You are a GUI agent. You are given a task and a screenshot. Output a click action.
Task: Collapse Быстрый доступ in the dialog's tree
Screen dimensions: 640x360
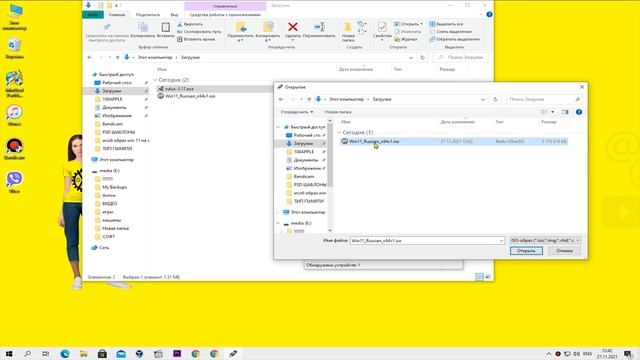click(278, 127)
